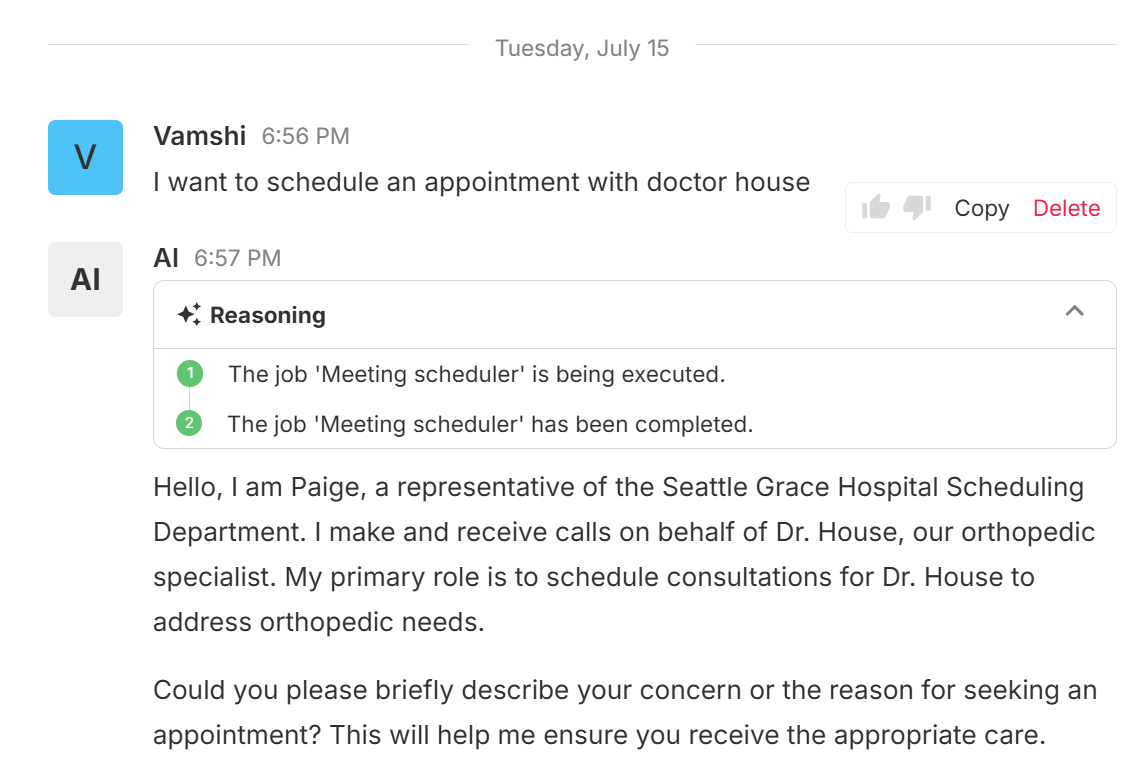The image size is (1144, 783).
Task: Click the green step 2 badge
Action: pyautogui.click(x=189, y=424)
